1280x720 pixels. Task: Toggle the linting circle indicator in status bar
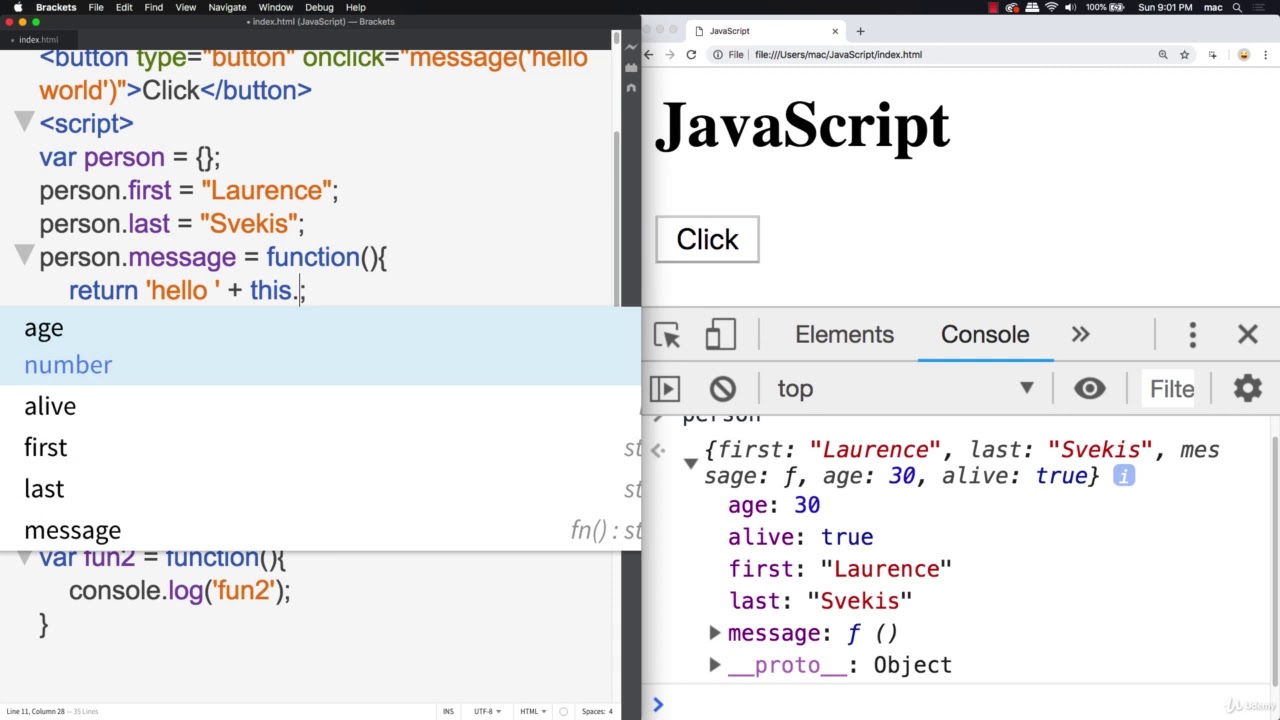[563, 711]
